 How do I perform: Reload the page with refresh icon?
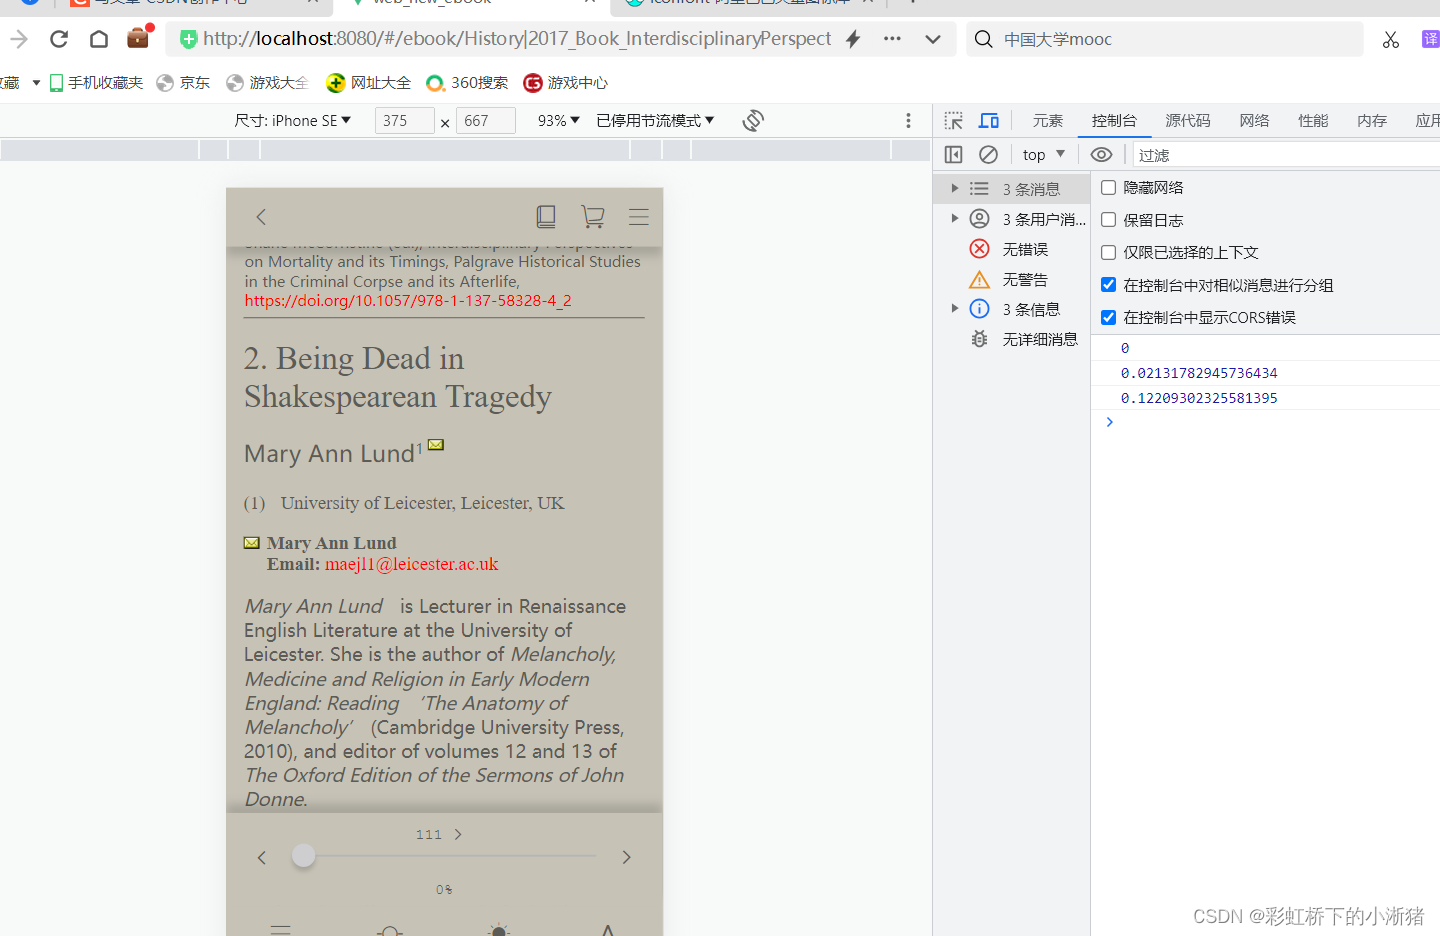coord(59,39)
